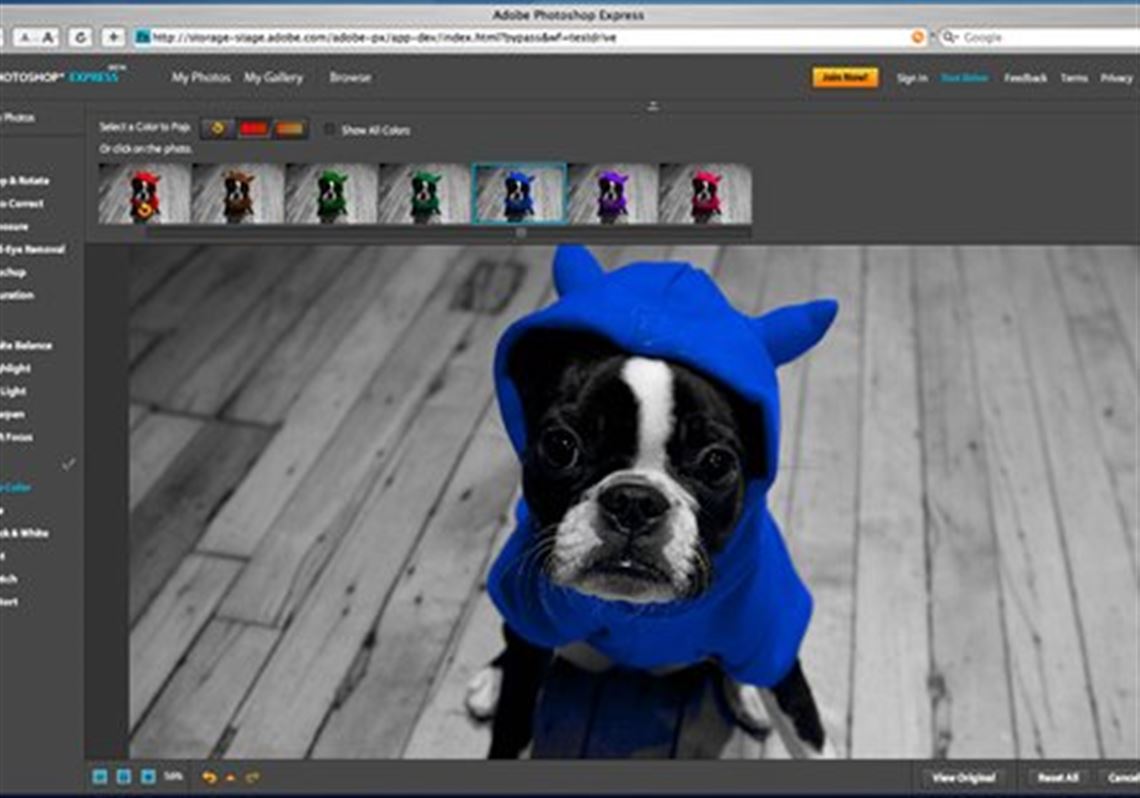The width and height of the screenshot is (1140, 798).
Task: Select the purple hoodie thumbnail
Action: 612,193
